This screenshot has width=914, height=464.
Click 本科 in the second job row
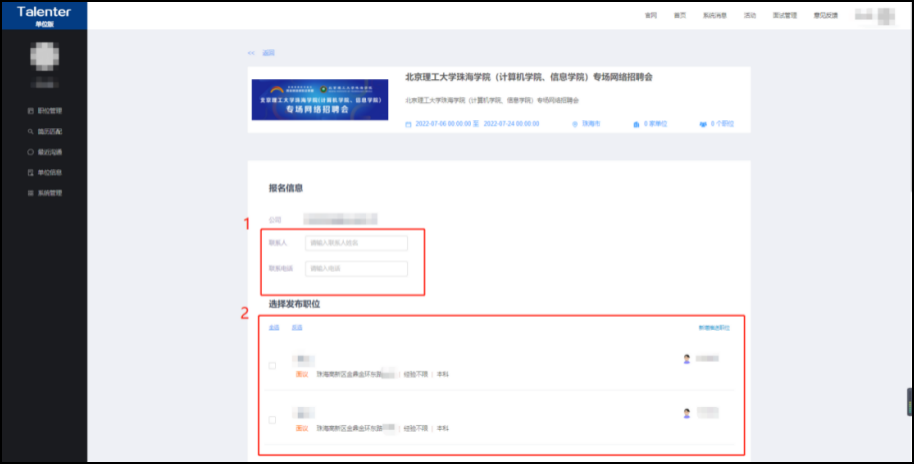point(443,429)
